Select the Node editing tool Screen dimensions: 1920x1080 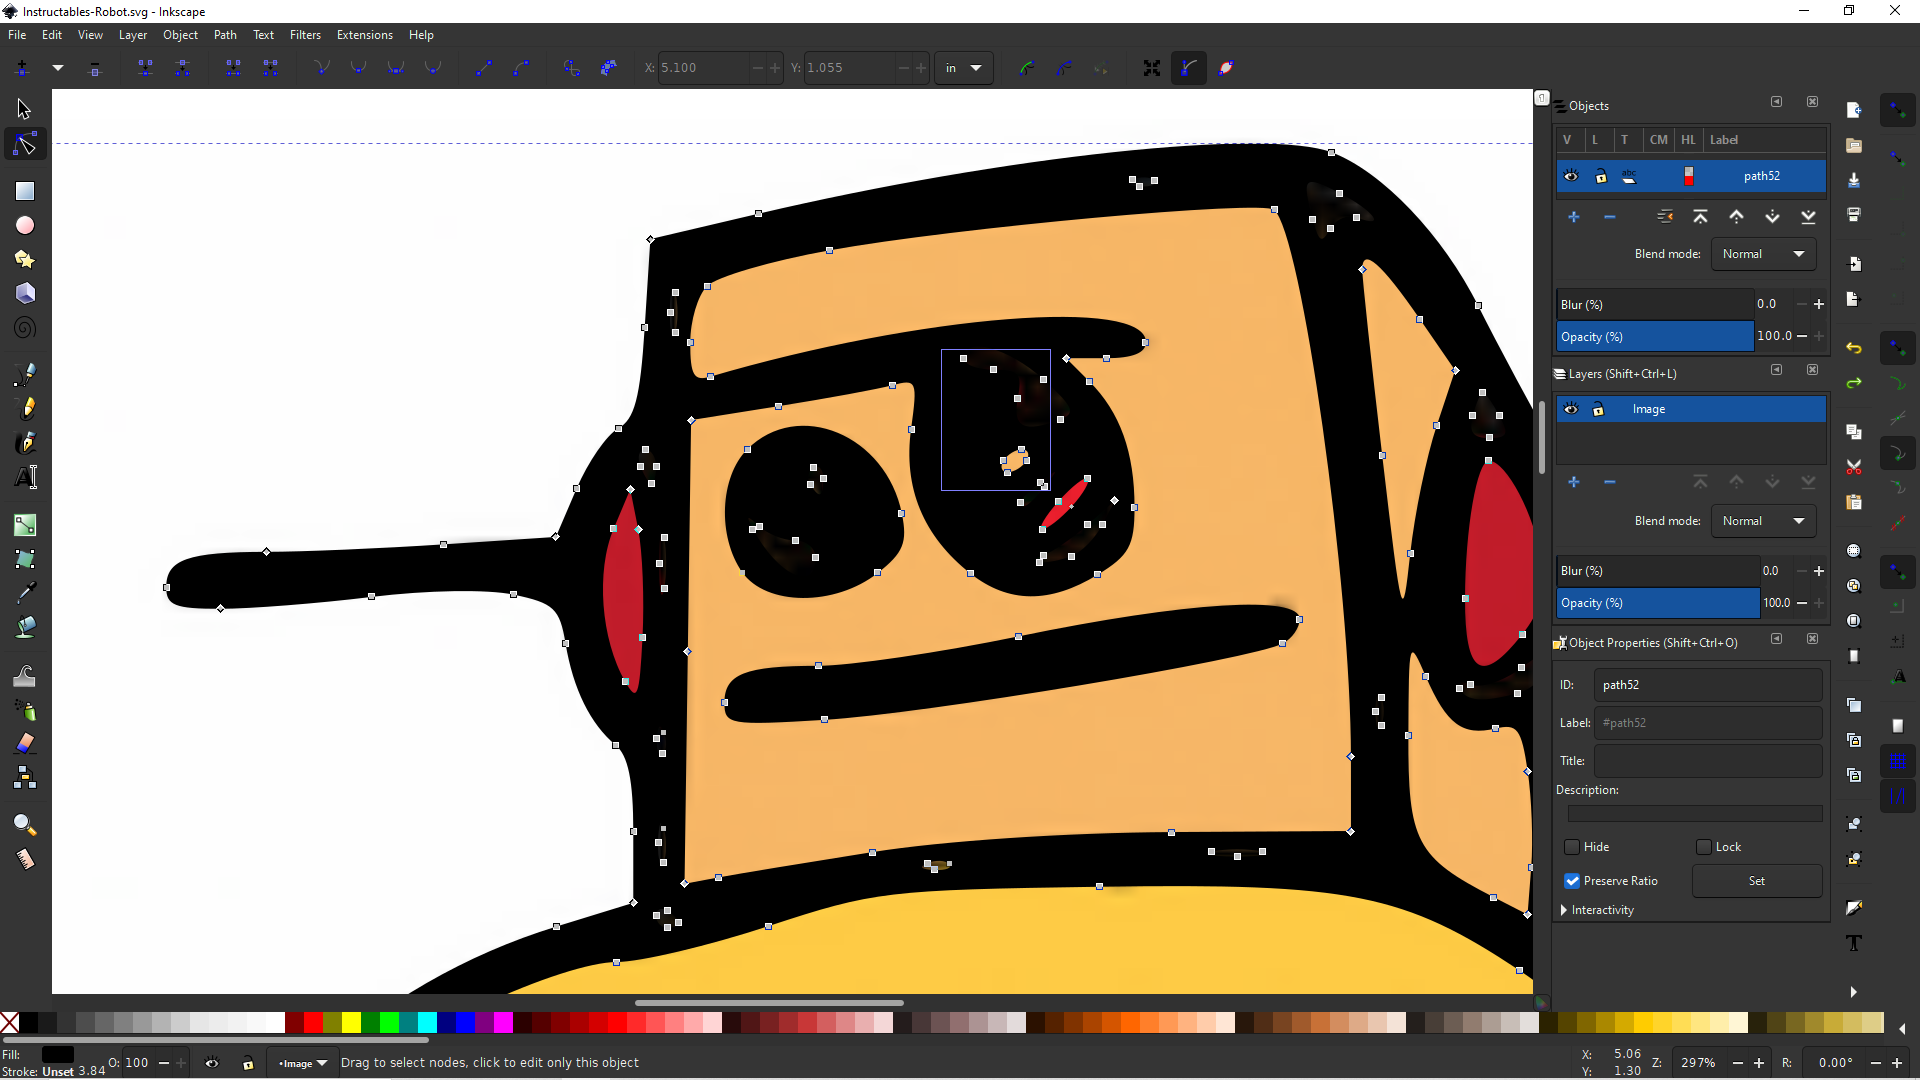[x=25, y=143]
